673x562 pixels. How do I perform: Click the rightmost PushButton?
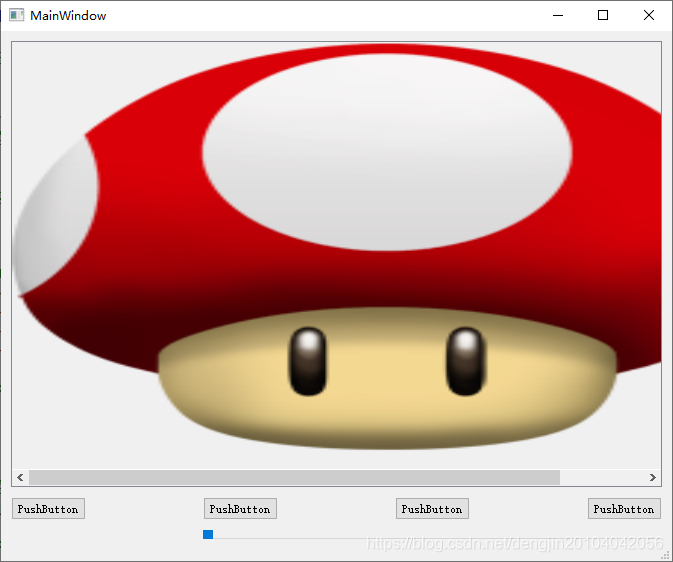click(624, 509)
